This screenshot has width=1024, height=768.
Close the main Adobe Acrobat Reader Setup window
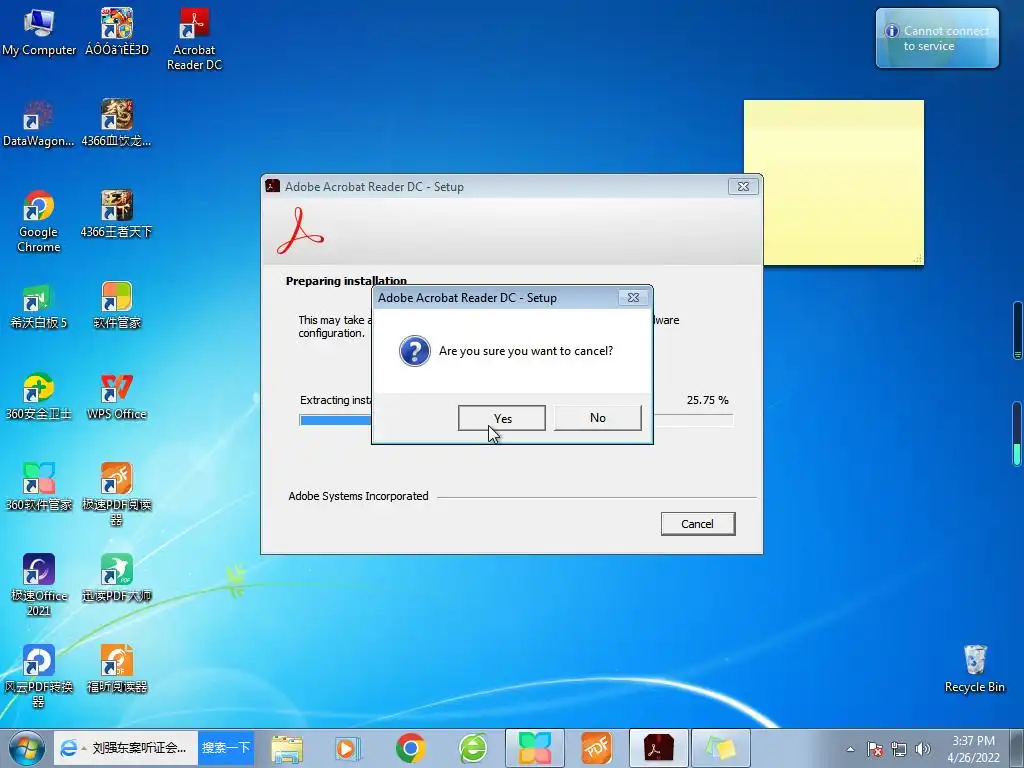tap(743, 187)
